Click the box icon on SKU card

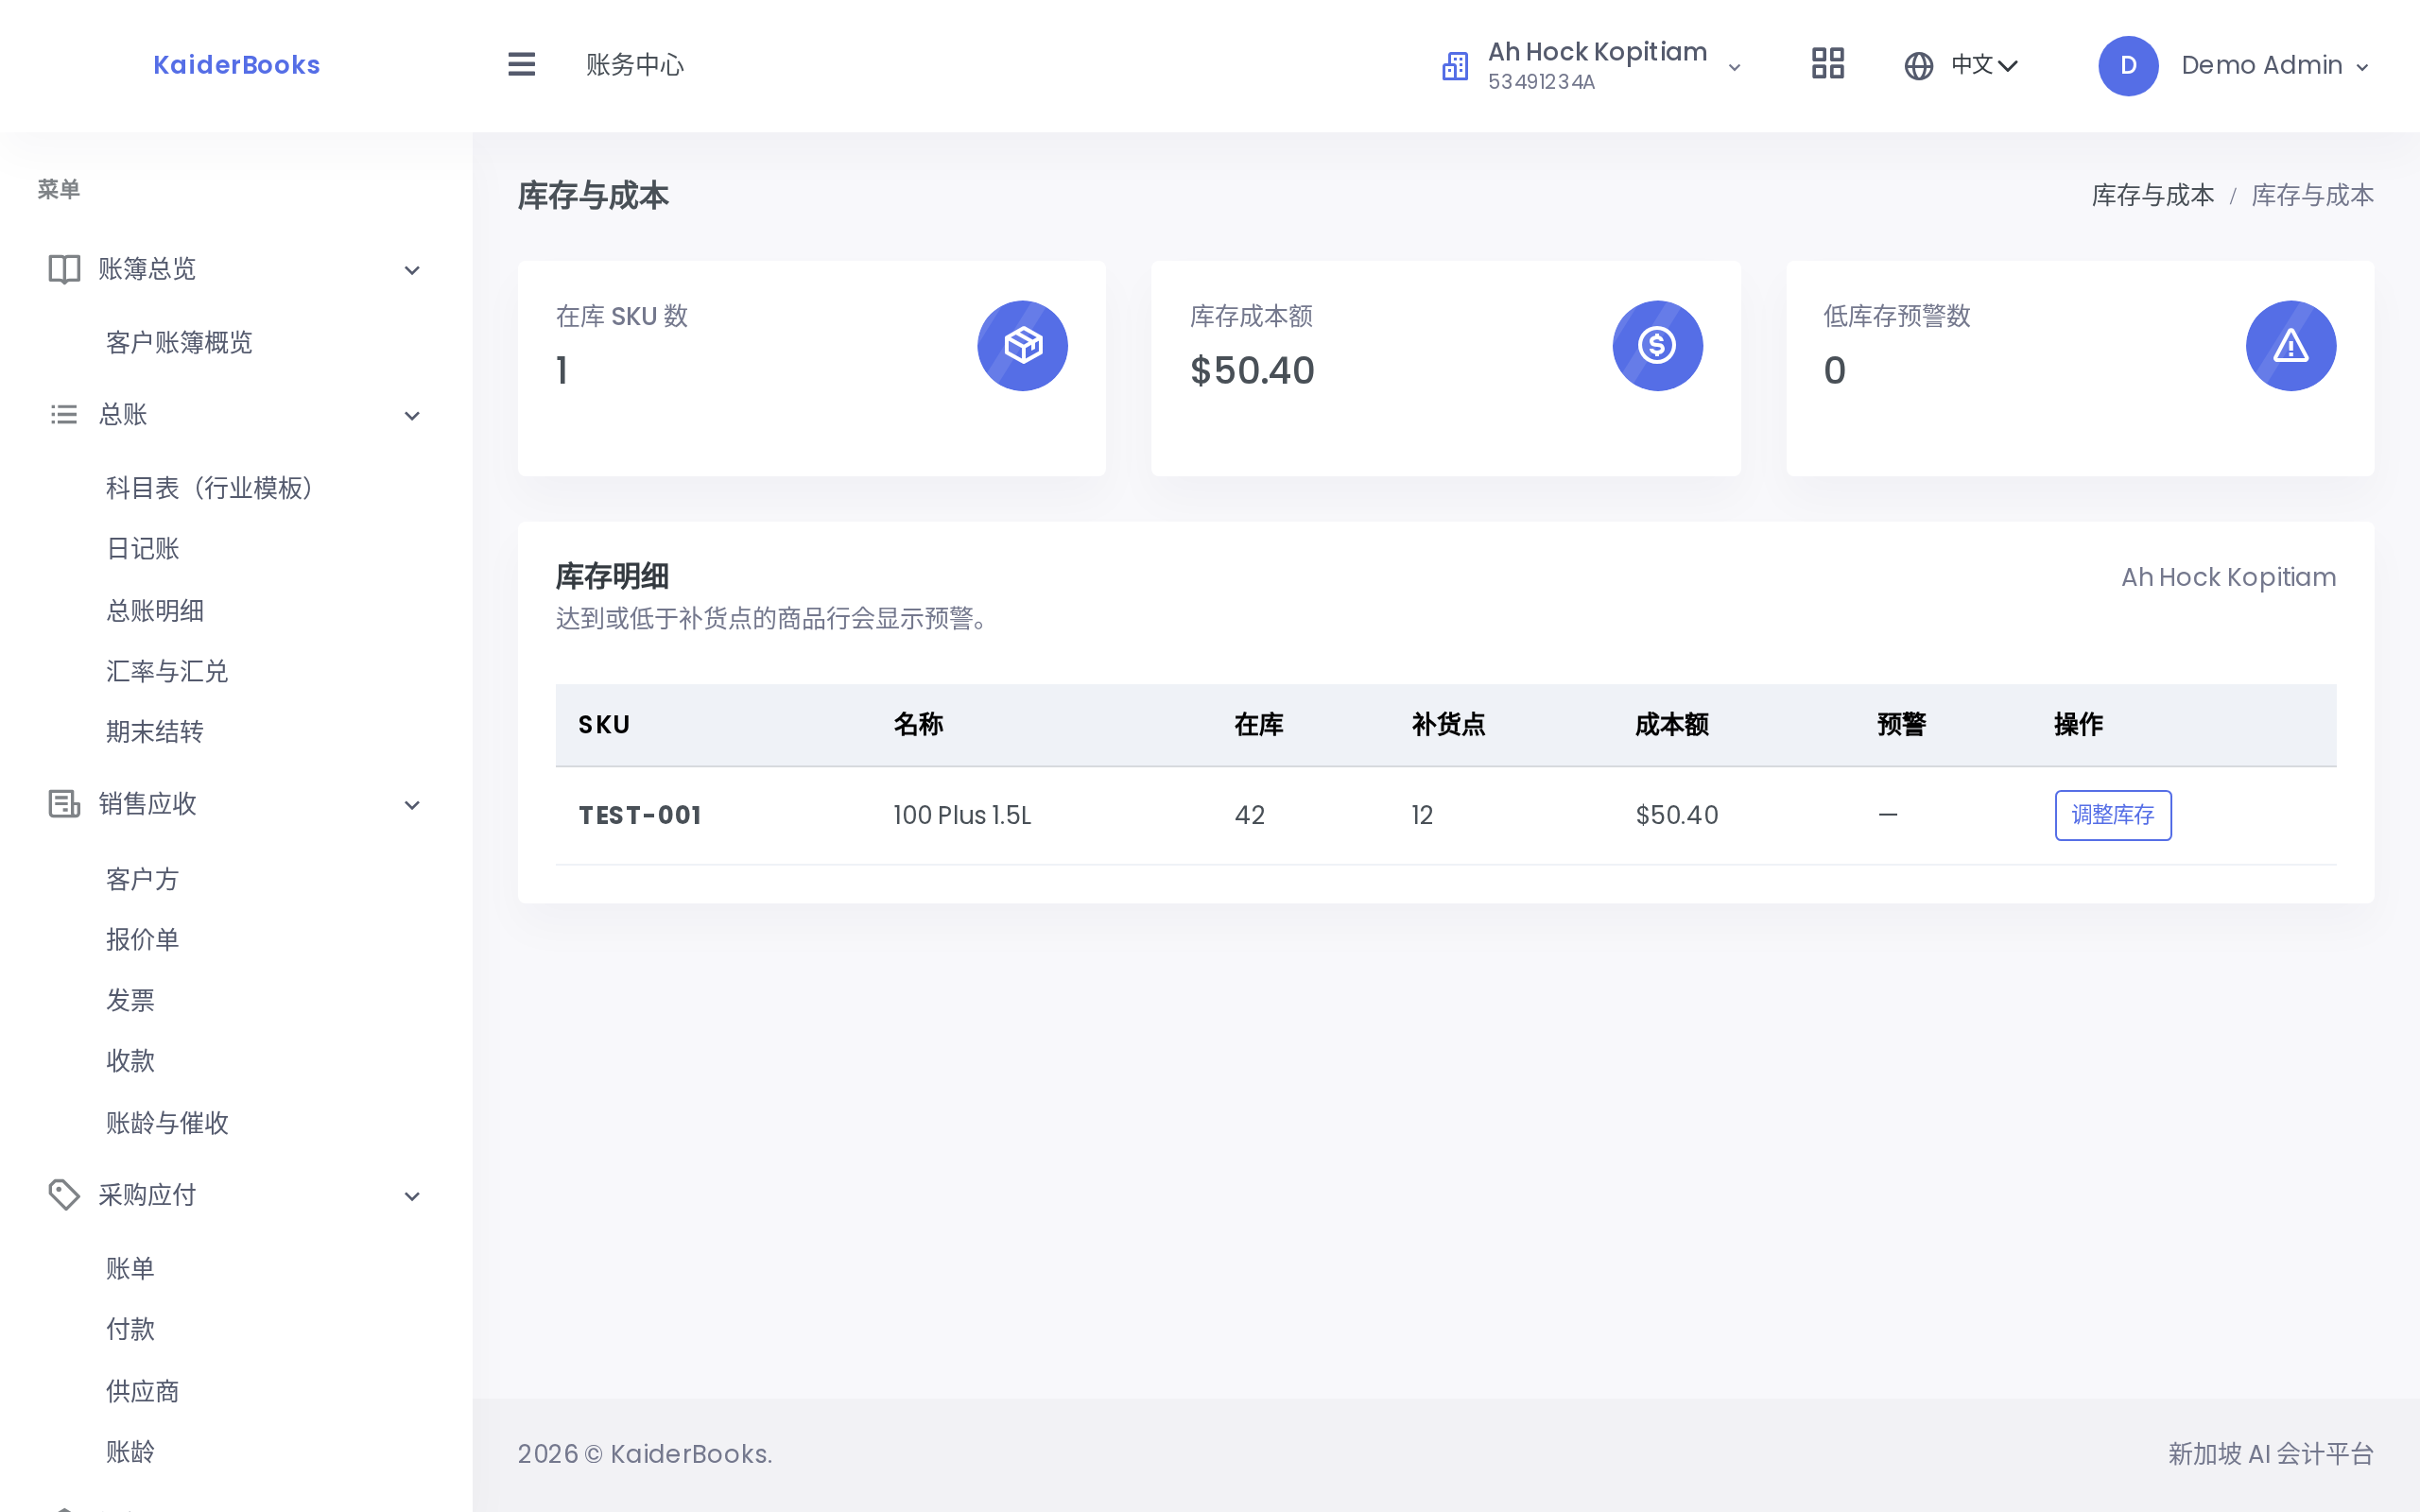point(1022,346)
